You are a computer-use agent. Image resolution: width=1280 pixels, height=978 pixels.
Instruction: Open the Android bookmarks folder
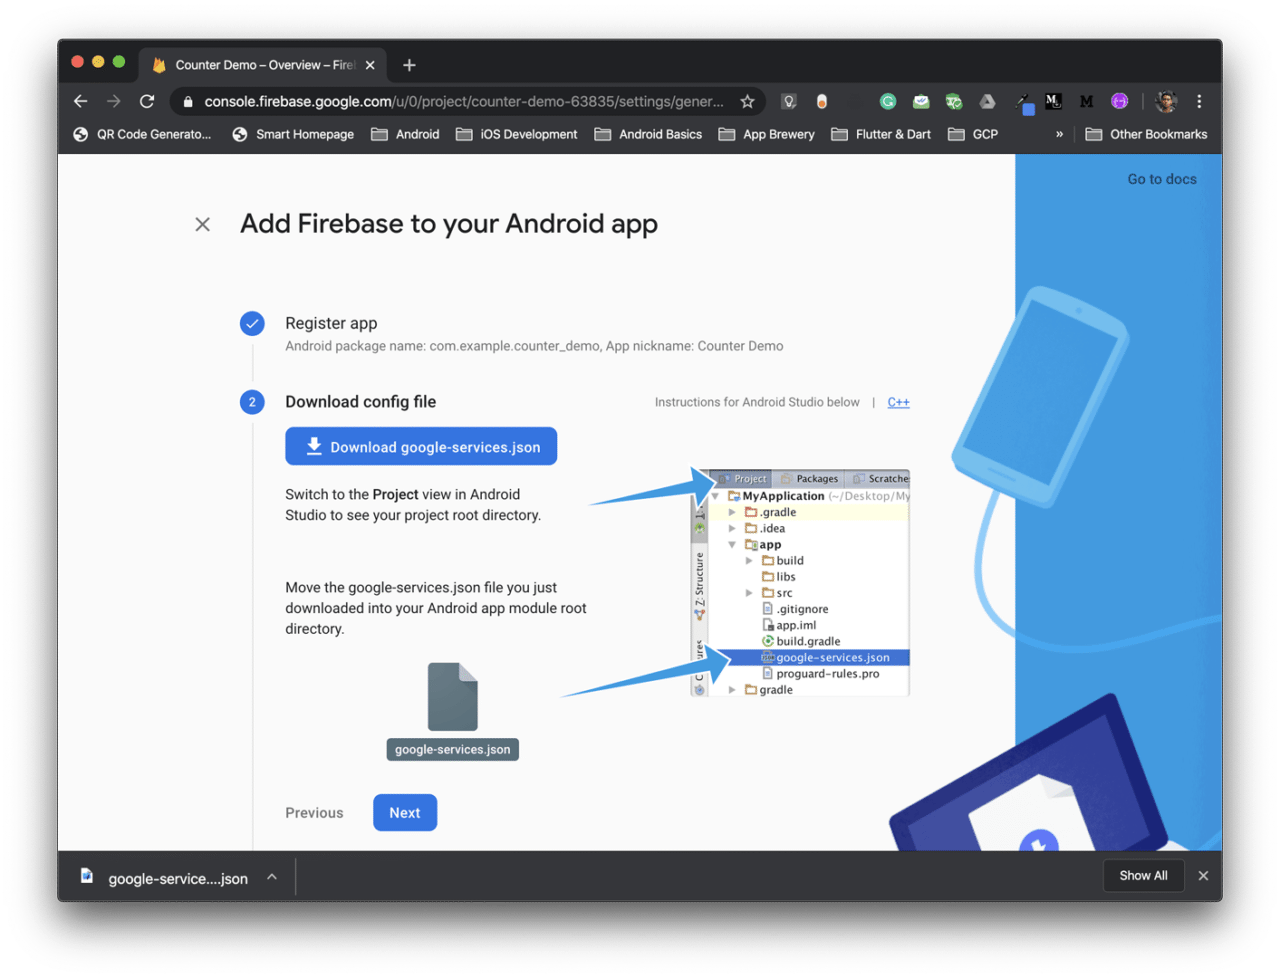pos(405,134)
